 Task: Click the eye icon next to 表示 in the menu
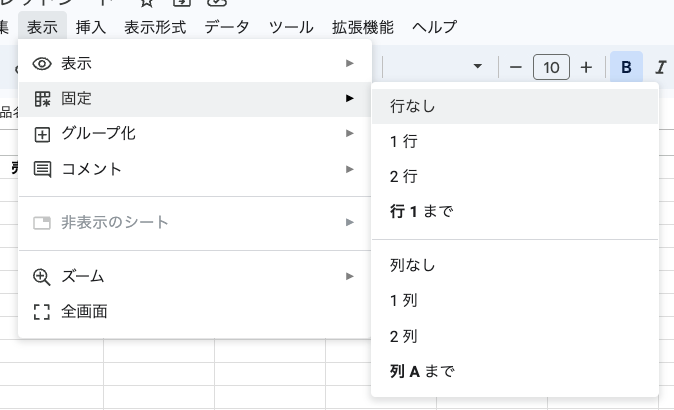pyautogui.click(x=42, y=63)
